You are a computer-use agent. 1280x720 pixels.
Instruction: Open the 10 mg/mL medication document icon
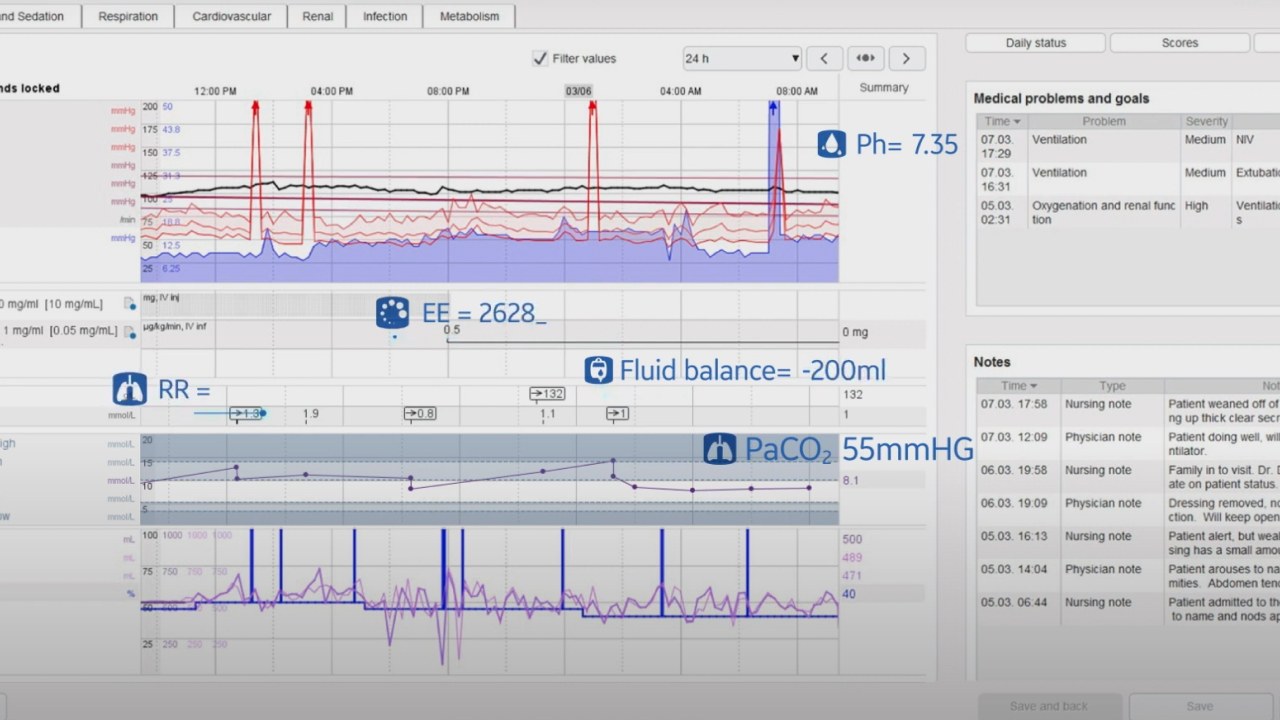(130, 303)
